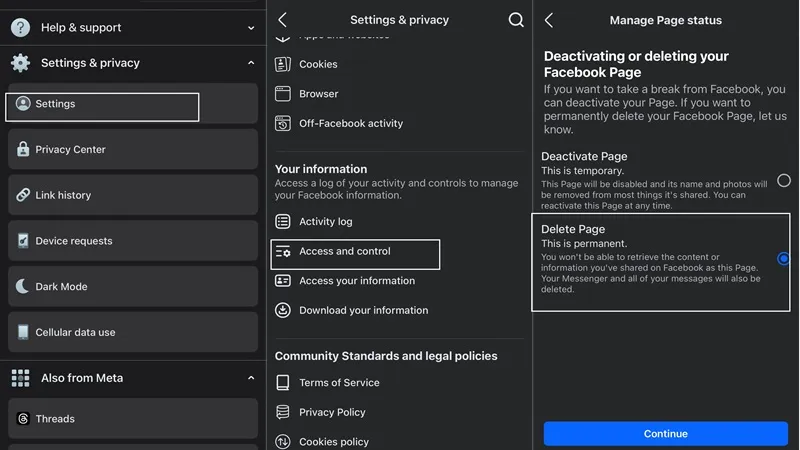
Task: Click the Settings profile icon
Action: pyautogui.click(x=23, y=104)
